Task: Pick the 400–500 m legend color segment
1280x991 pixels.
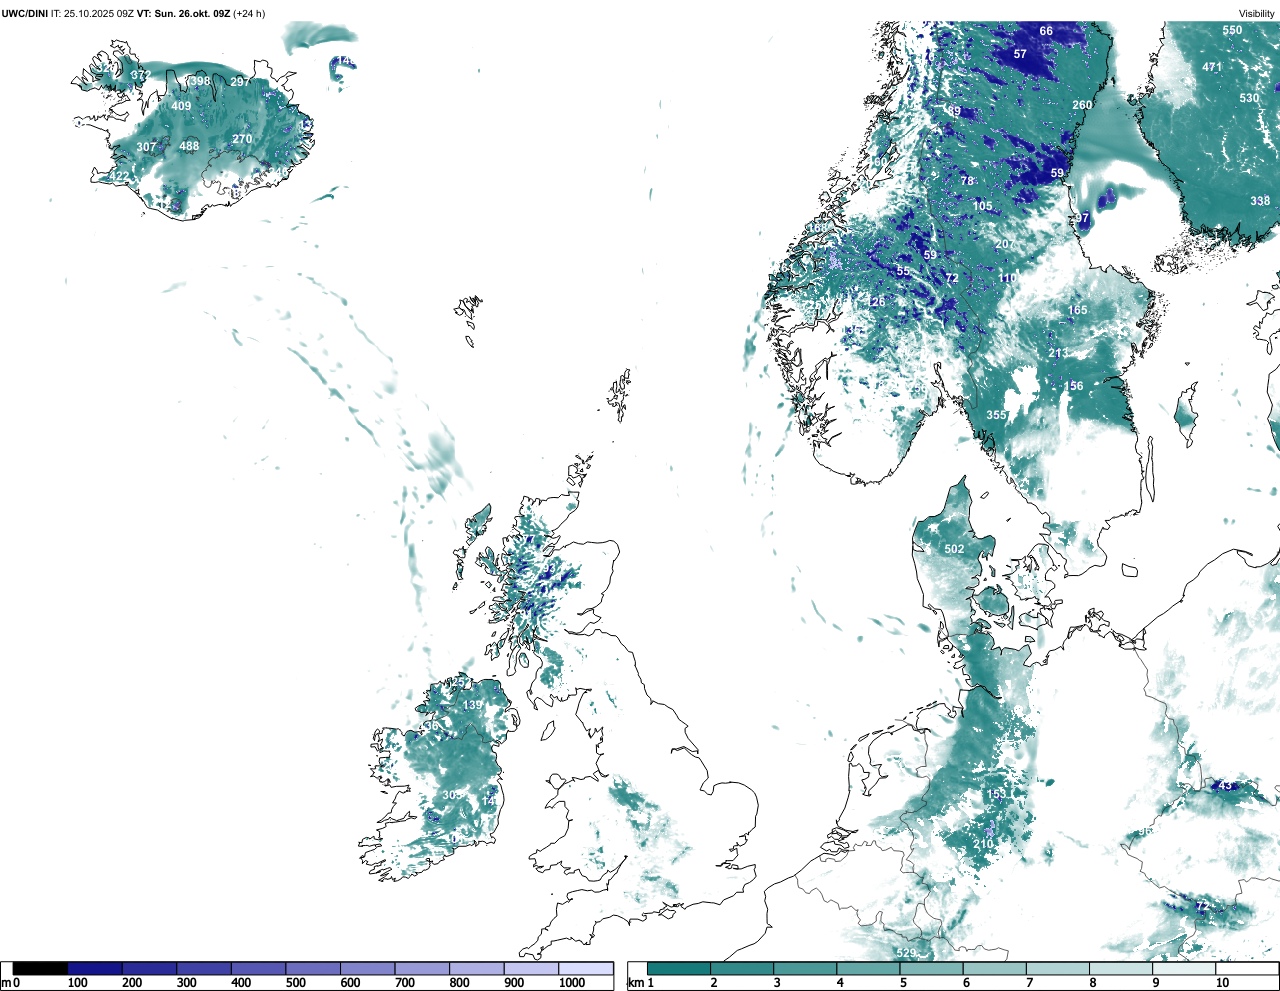Action: point(259,968)
